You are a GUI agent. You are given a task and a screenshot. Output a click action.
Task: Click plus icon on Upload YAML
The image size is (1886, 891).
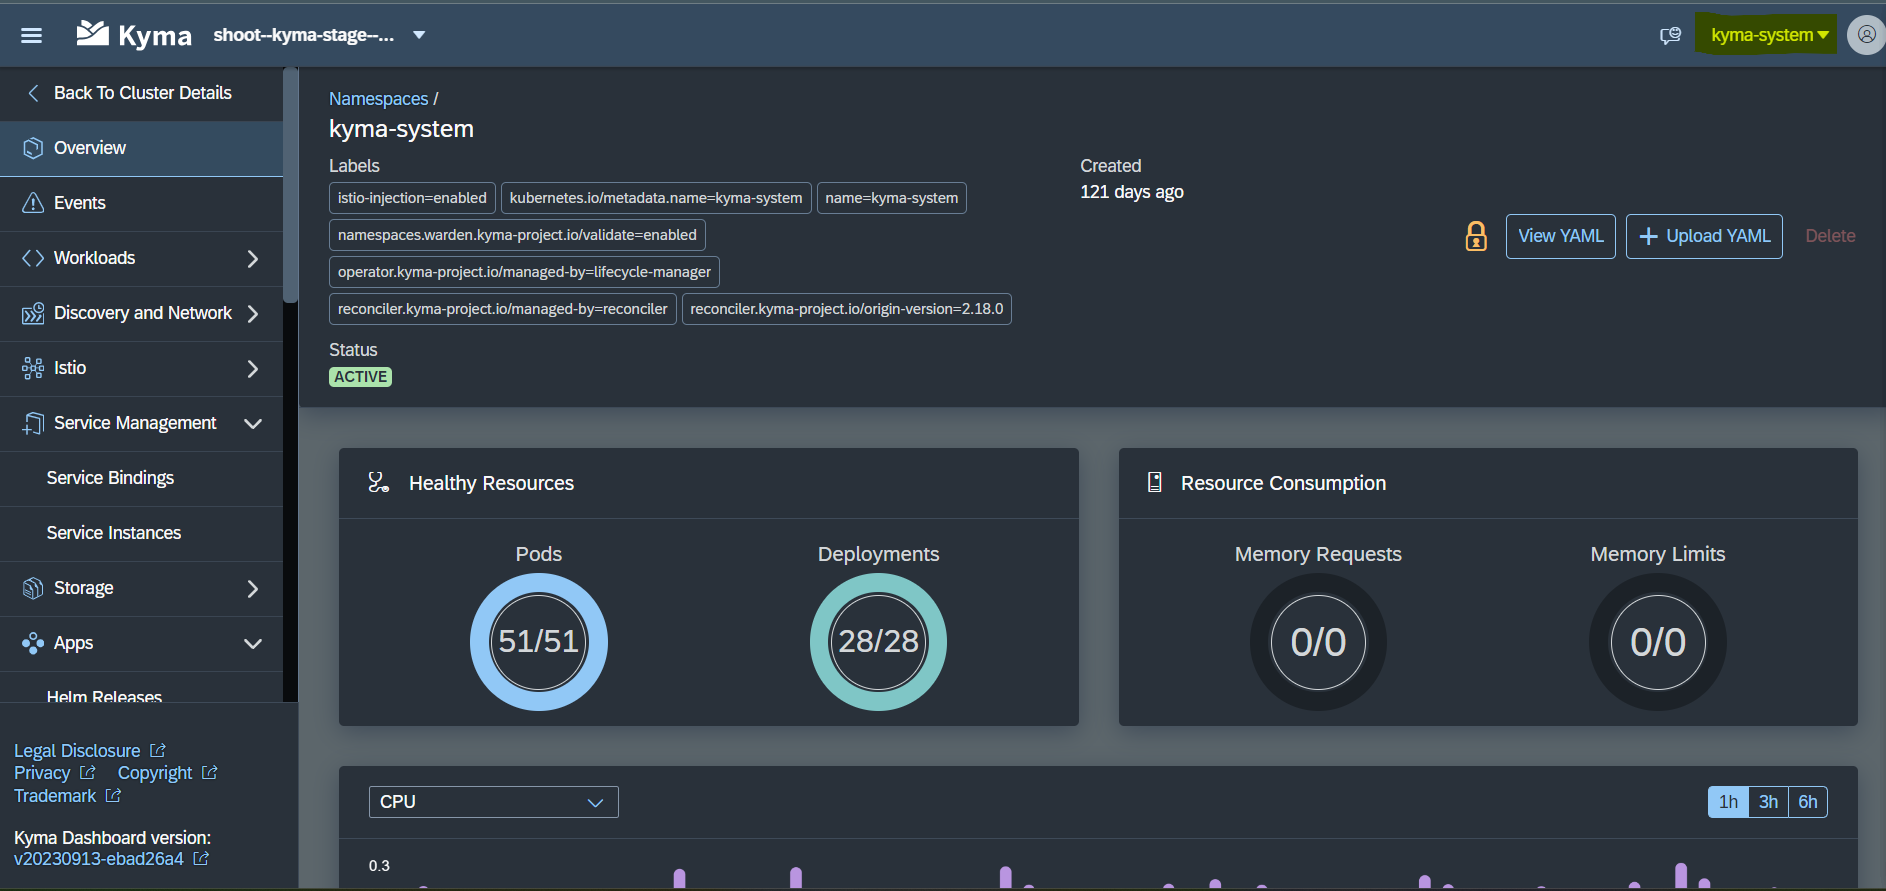pos(1649,236)
